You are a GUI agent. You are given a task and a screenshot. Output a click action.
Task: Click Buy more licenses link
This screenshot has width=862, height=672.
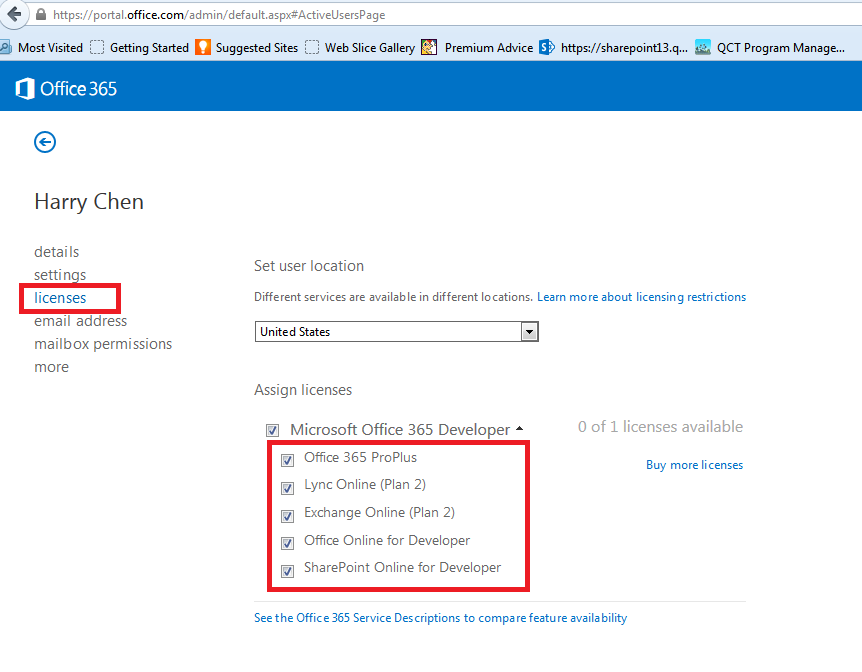(694, 465)
